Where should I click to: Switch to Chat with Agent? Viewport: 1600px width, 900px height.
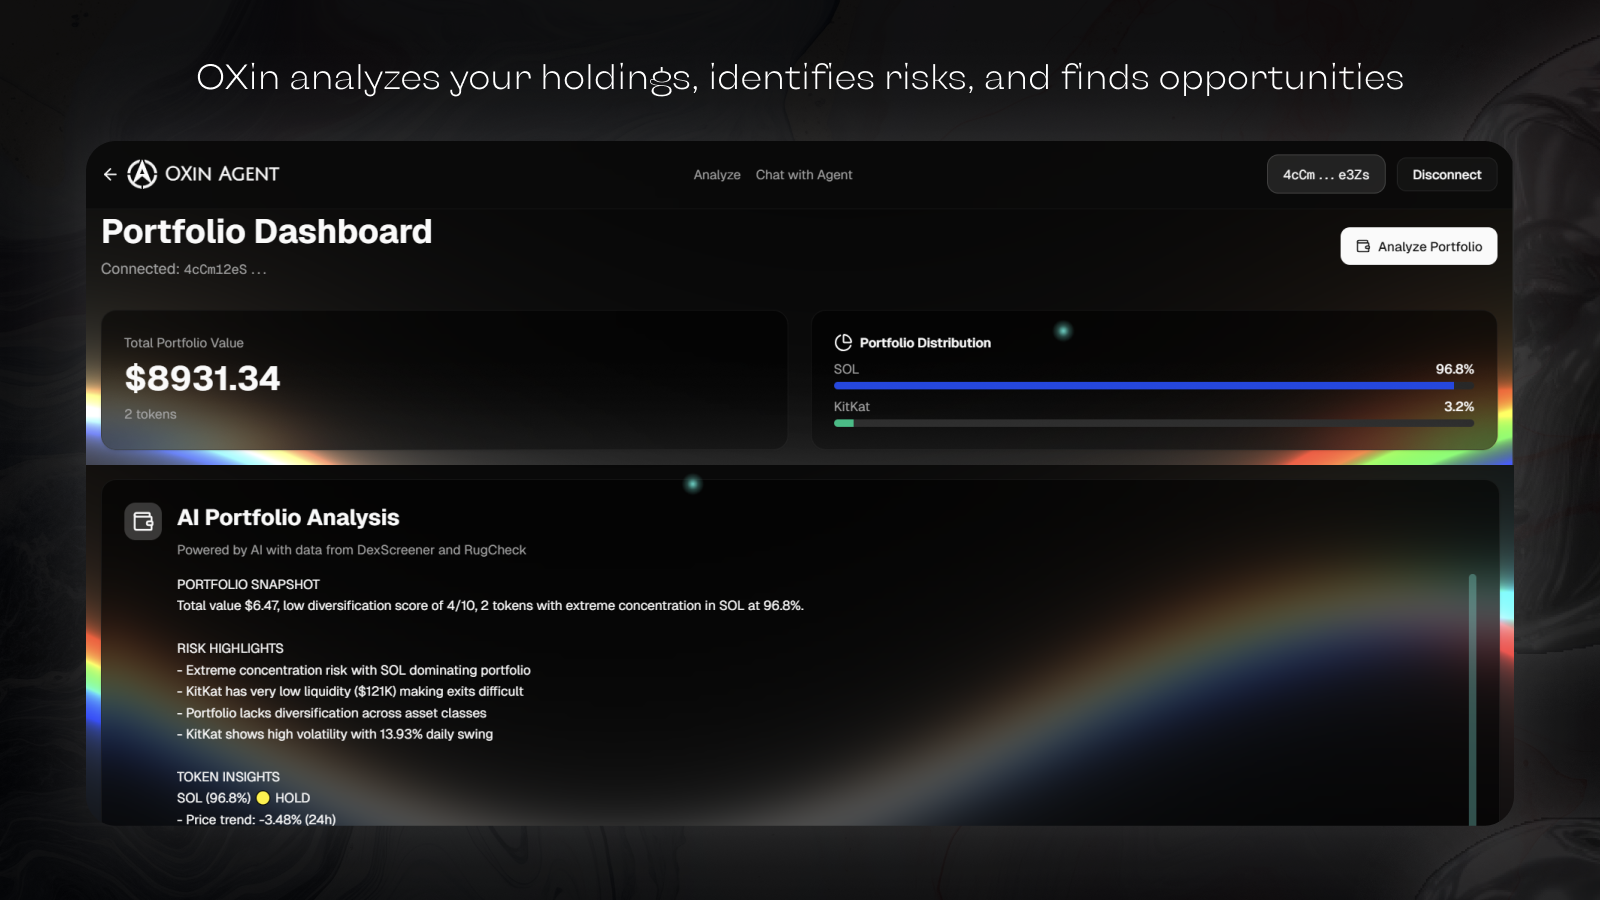coord(803,174)
